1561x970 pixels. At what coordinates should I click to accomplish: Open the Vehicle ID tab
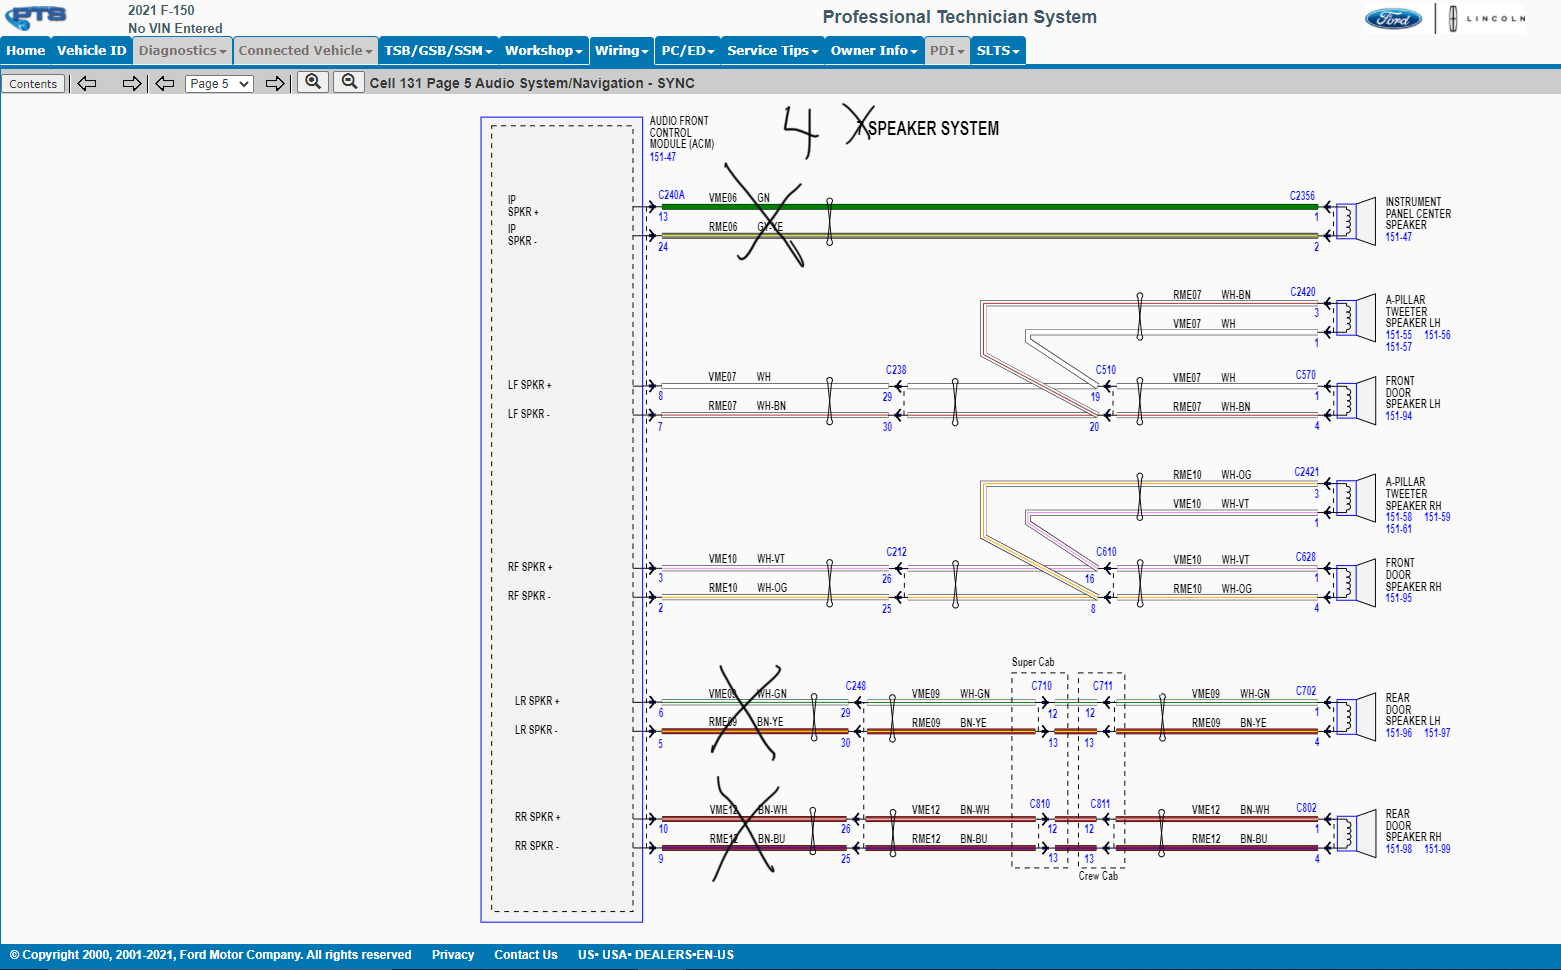click(91, 50)
